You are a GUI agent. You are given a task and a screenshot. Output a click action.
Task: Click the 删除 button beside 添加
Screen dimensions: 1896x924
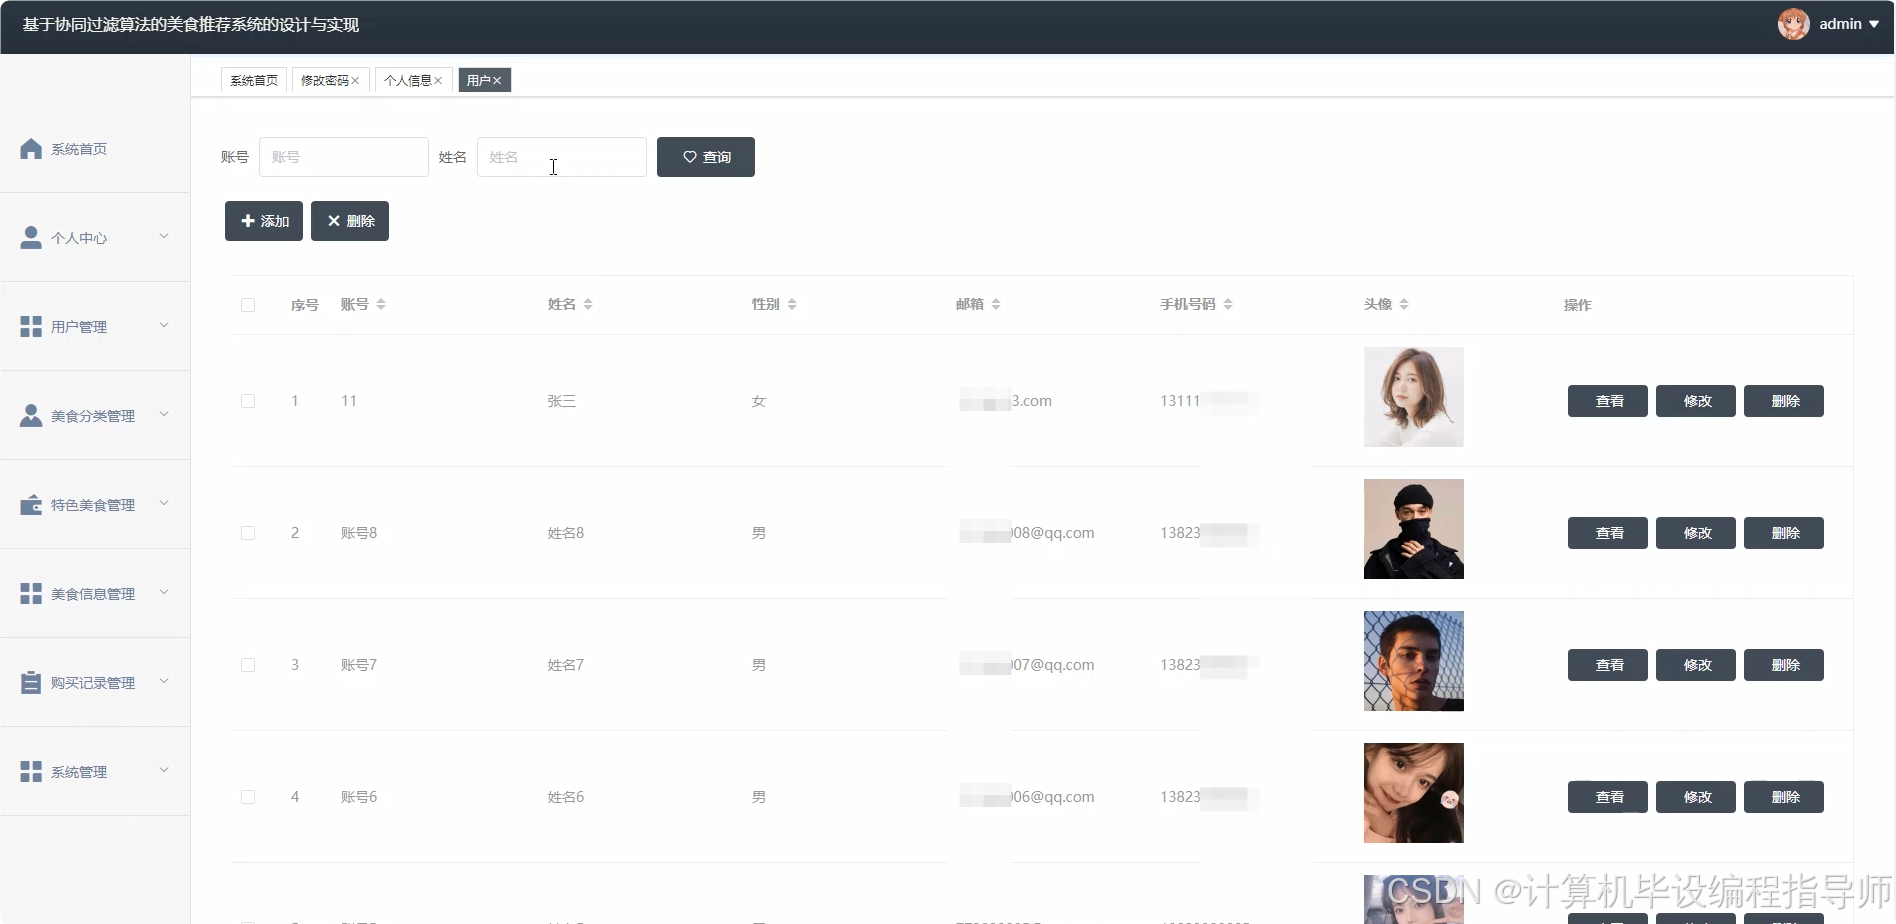coord(350,221)
